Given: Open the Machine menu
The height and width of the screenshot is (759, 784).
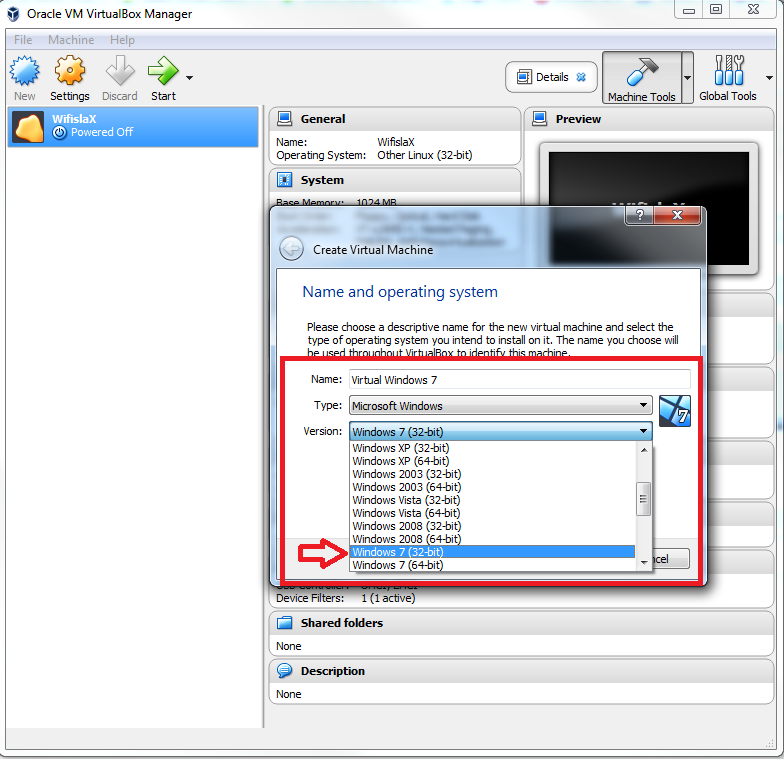Looking at the screenshot, I should coord(71,40).
